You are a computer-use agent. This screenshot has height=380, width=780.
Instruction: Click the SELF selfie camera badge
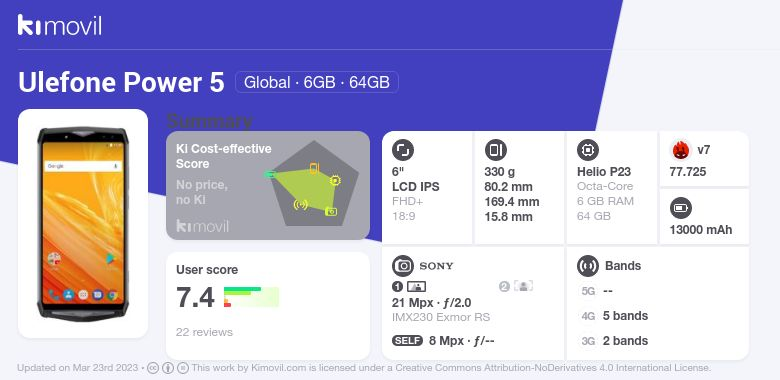click(407, 341)
